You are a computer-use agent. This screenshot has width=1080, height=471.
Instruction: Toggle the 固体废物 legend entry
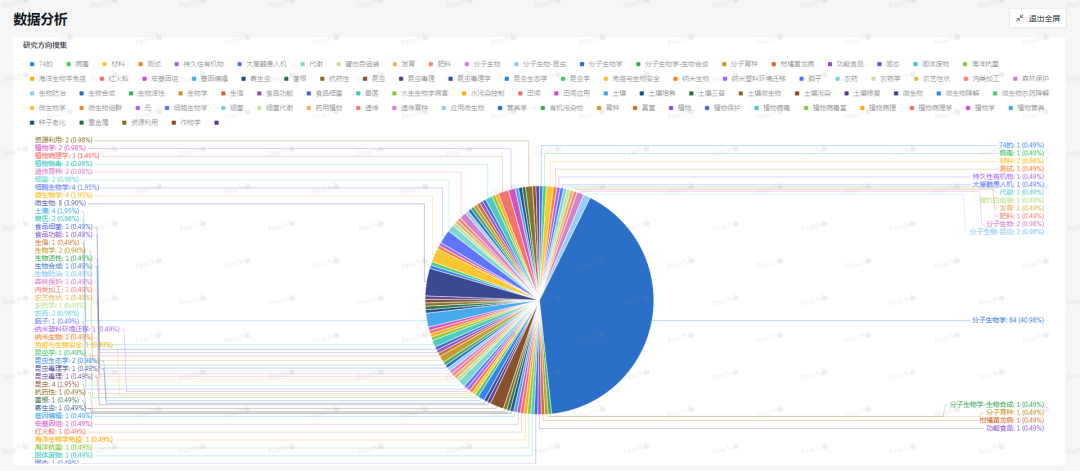(x=931, y=64)
